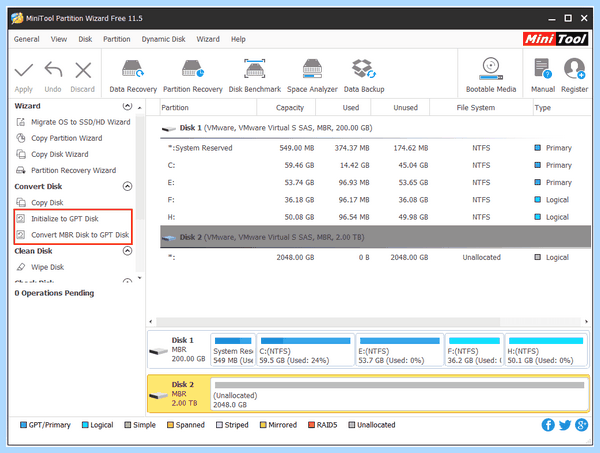
Task: Click the Discard X icon
Action: [83, 70]
